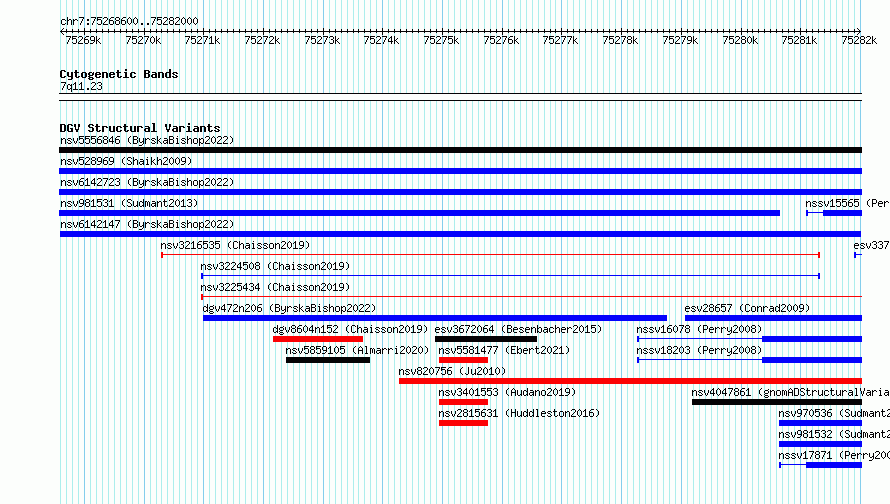
Task: Select the 7q11.23 band label
Action: (x=81, y=86)
